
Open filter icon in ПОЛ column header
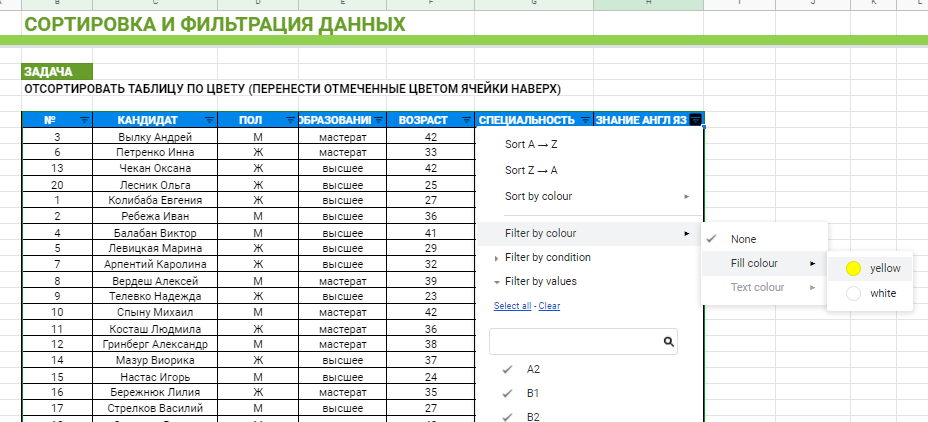coord(289,120)
